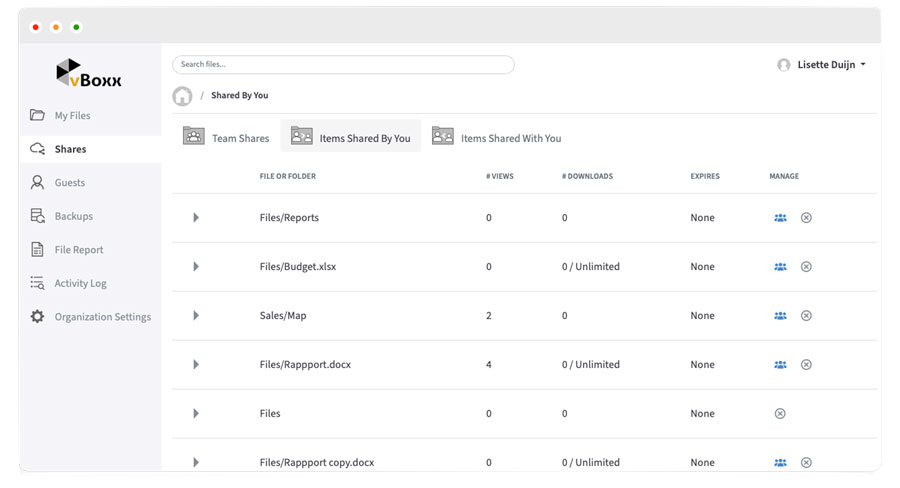Open My Files in the sidebar

72,116
